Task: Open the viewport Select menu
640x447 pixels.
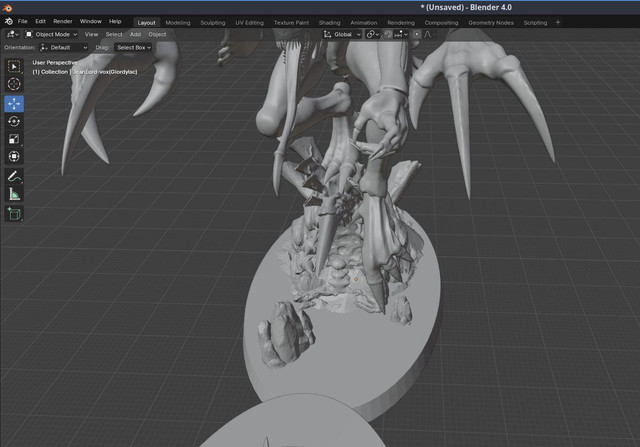Action: click(114, 34)
